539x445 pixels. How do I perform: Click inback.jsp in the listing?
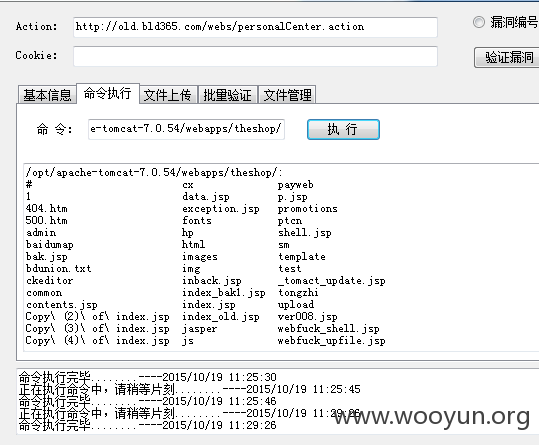click(212, 281)
